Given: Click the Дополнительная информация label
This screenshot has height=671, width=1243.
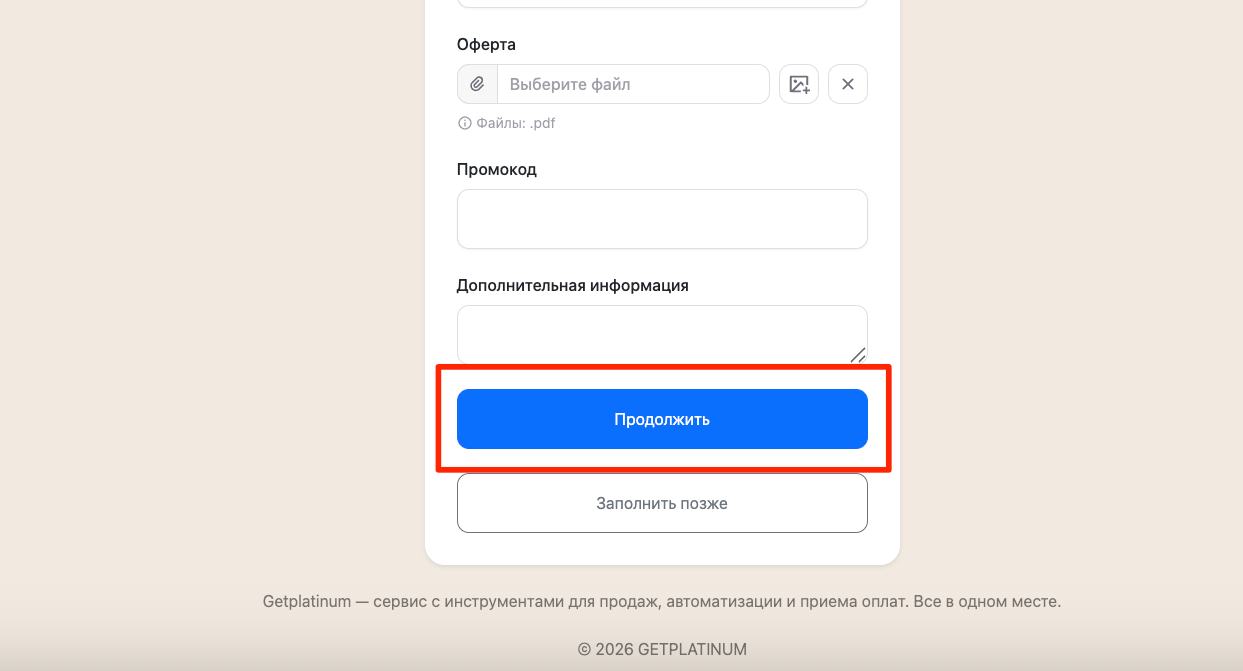Looking at the screenshot, I should coord(572,285).
